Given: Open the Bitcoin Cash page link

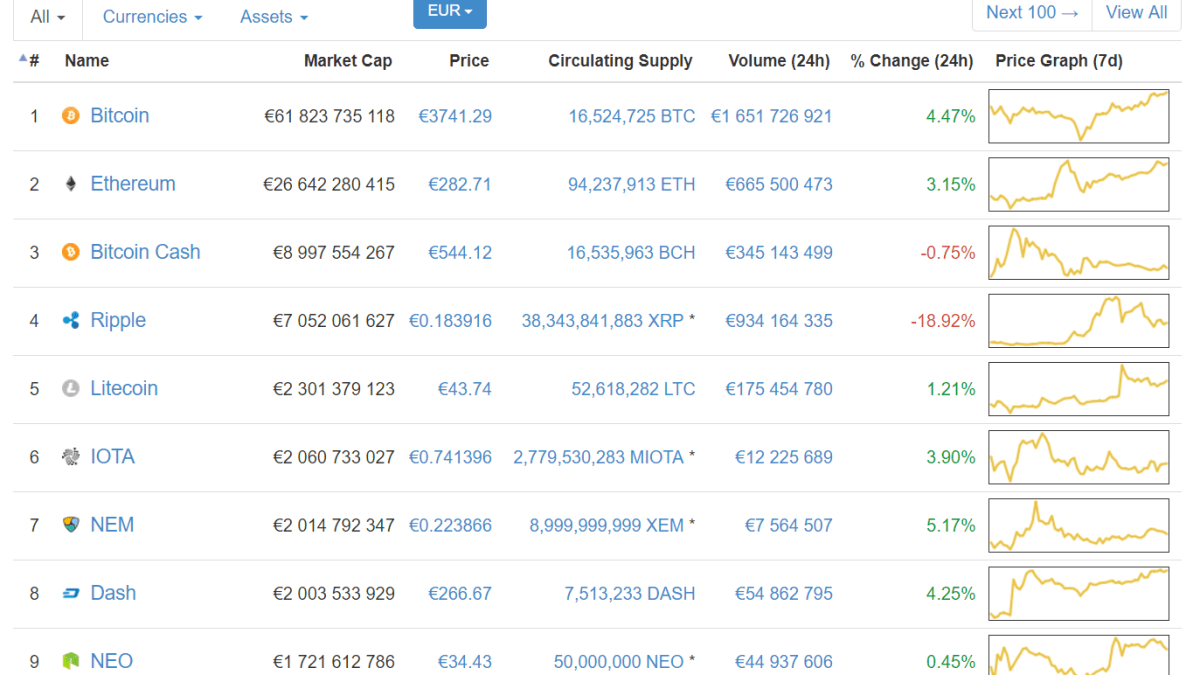Looking at the screenshot, I should tap(146, 252).
